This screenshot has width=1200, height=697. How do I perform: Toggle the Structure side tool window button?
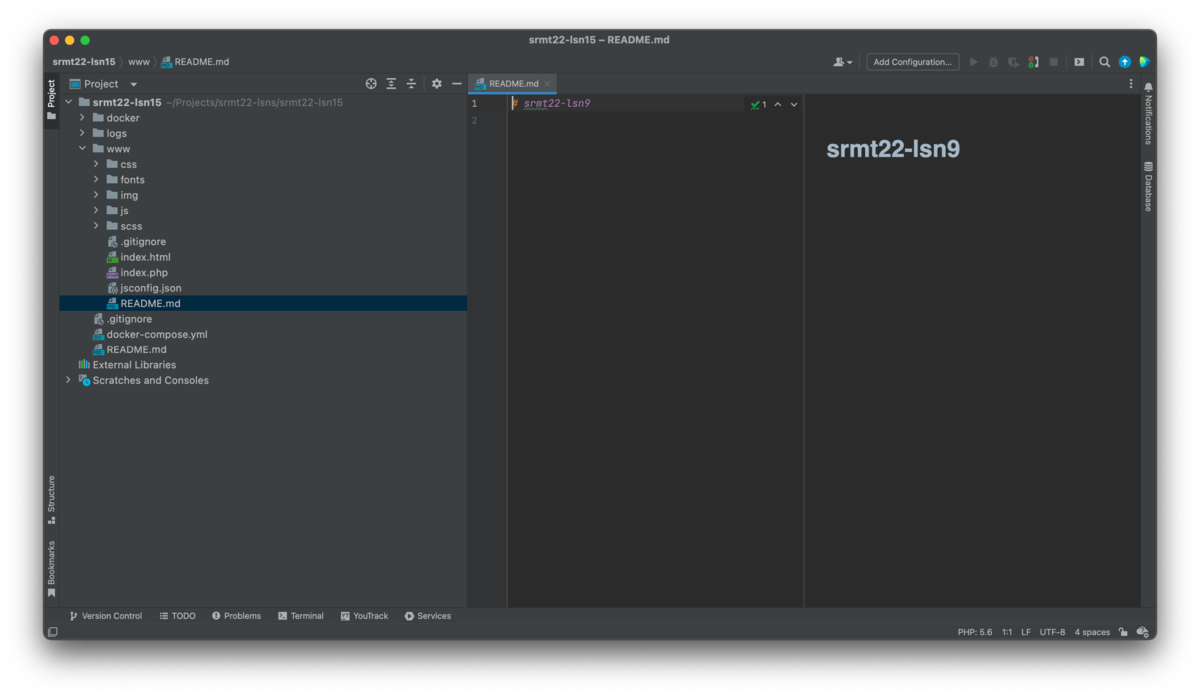coord(51,499)
